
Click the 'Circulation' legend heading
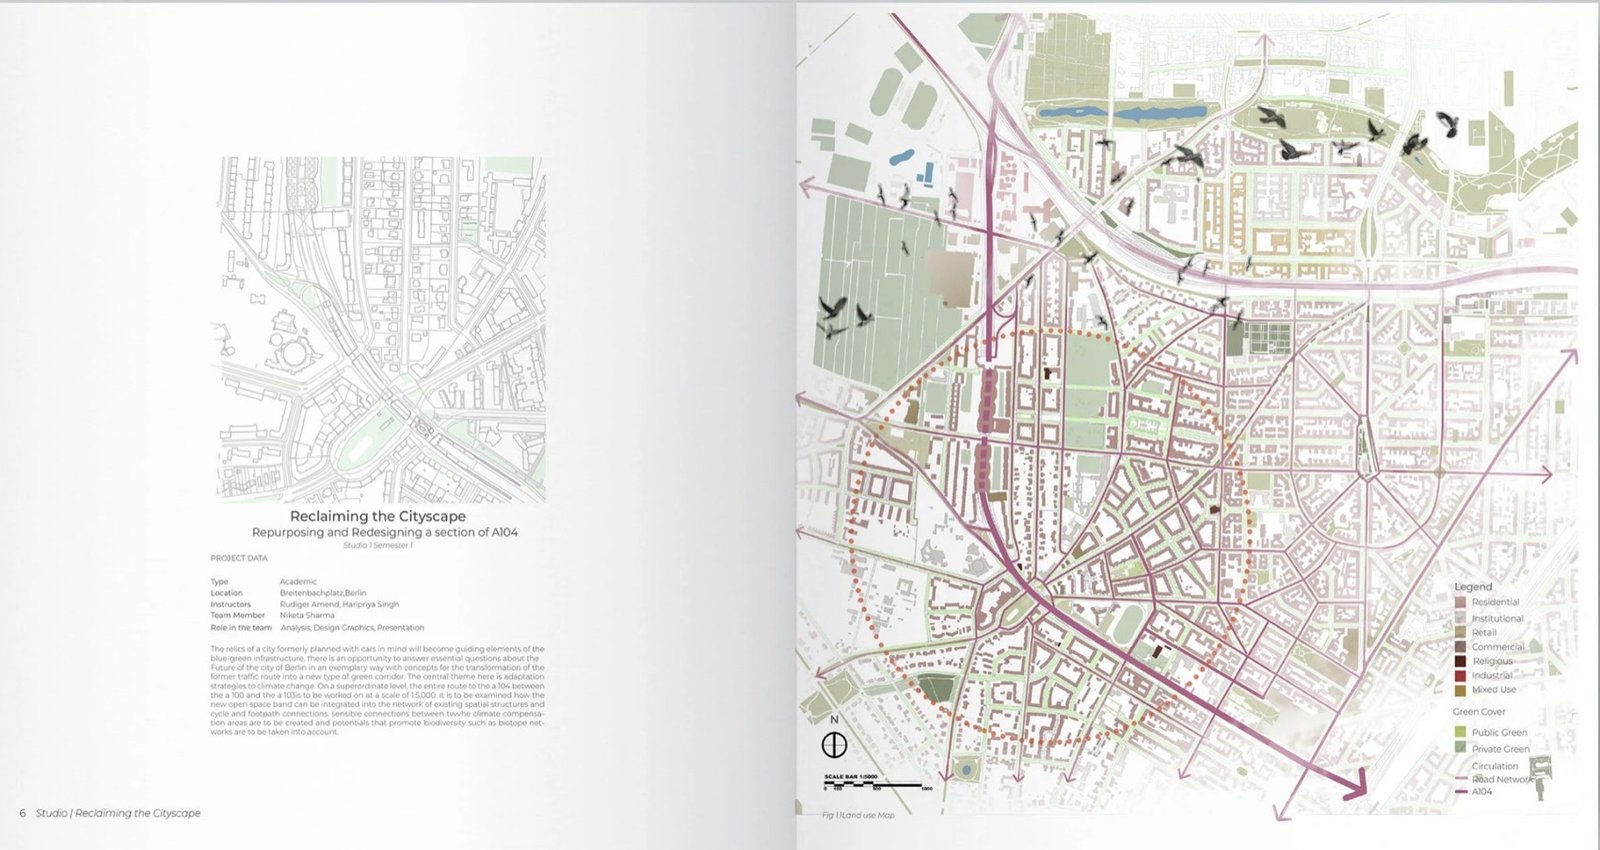tap(1494, 766)
